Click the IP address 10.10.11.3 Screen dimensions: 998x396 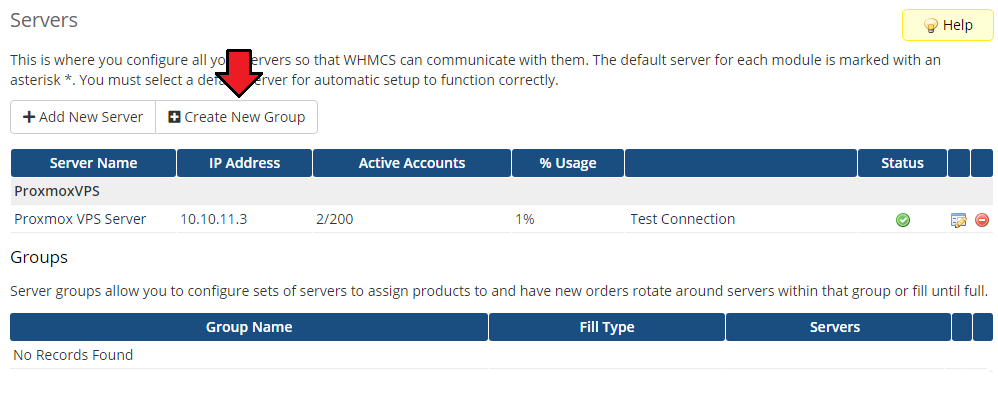214,219
